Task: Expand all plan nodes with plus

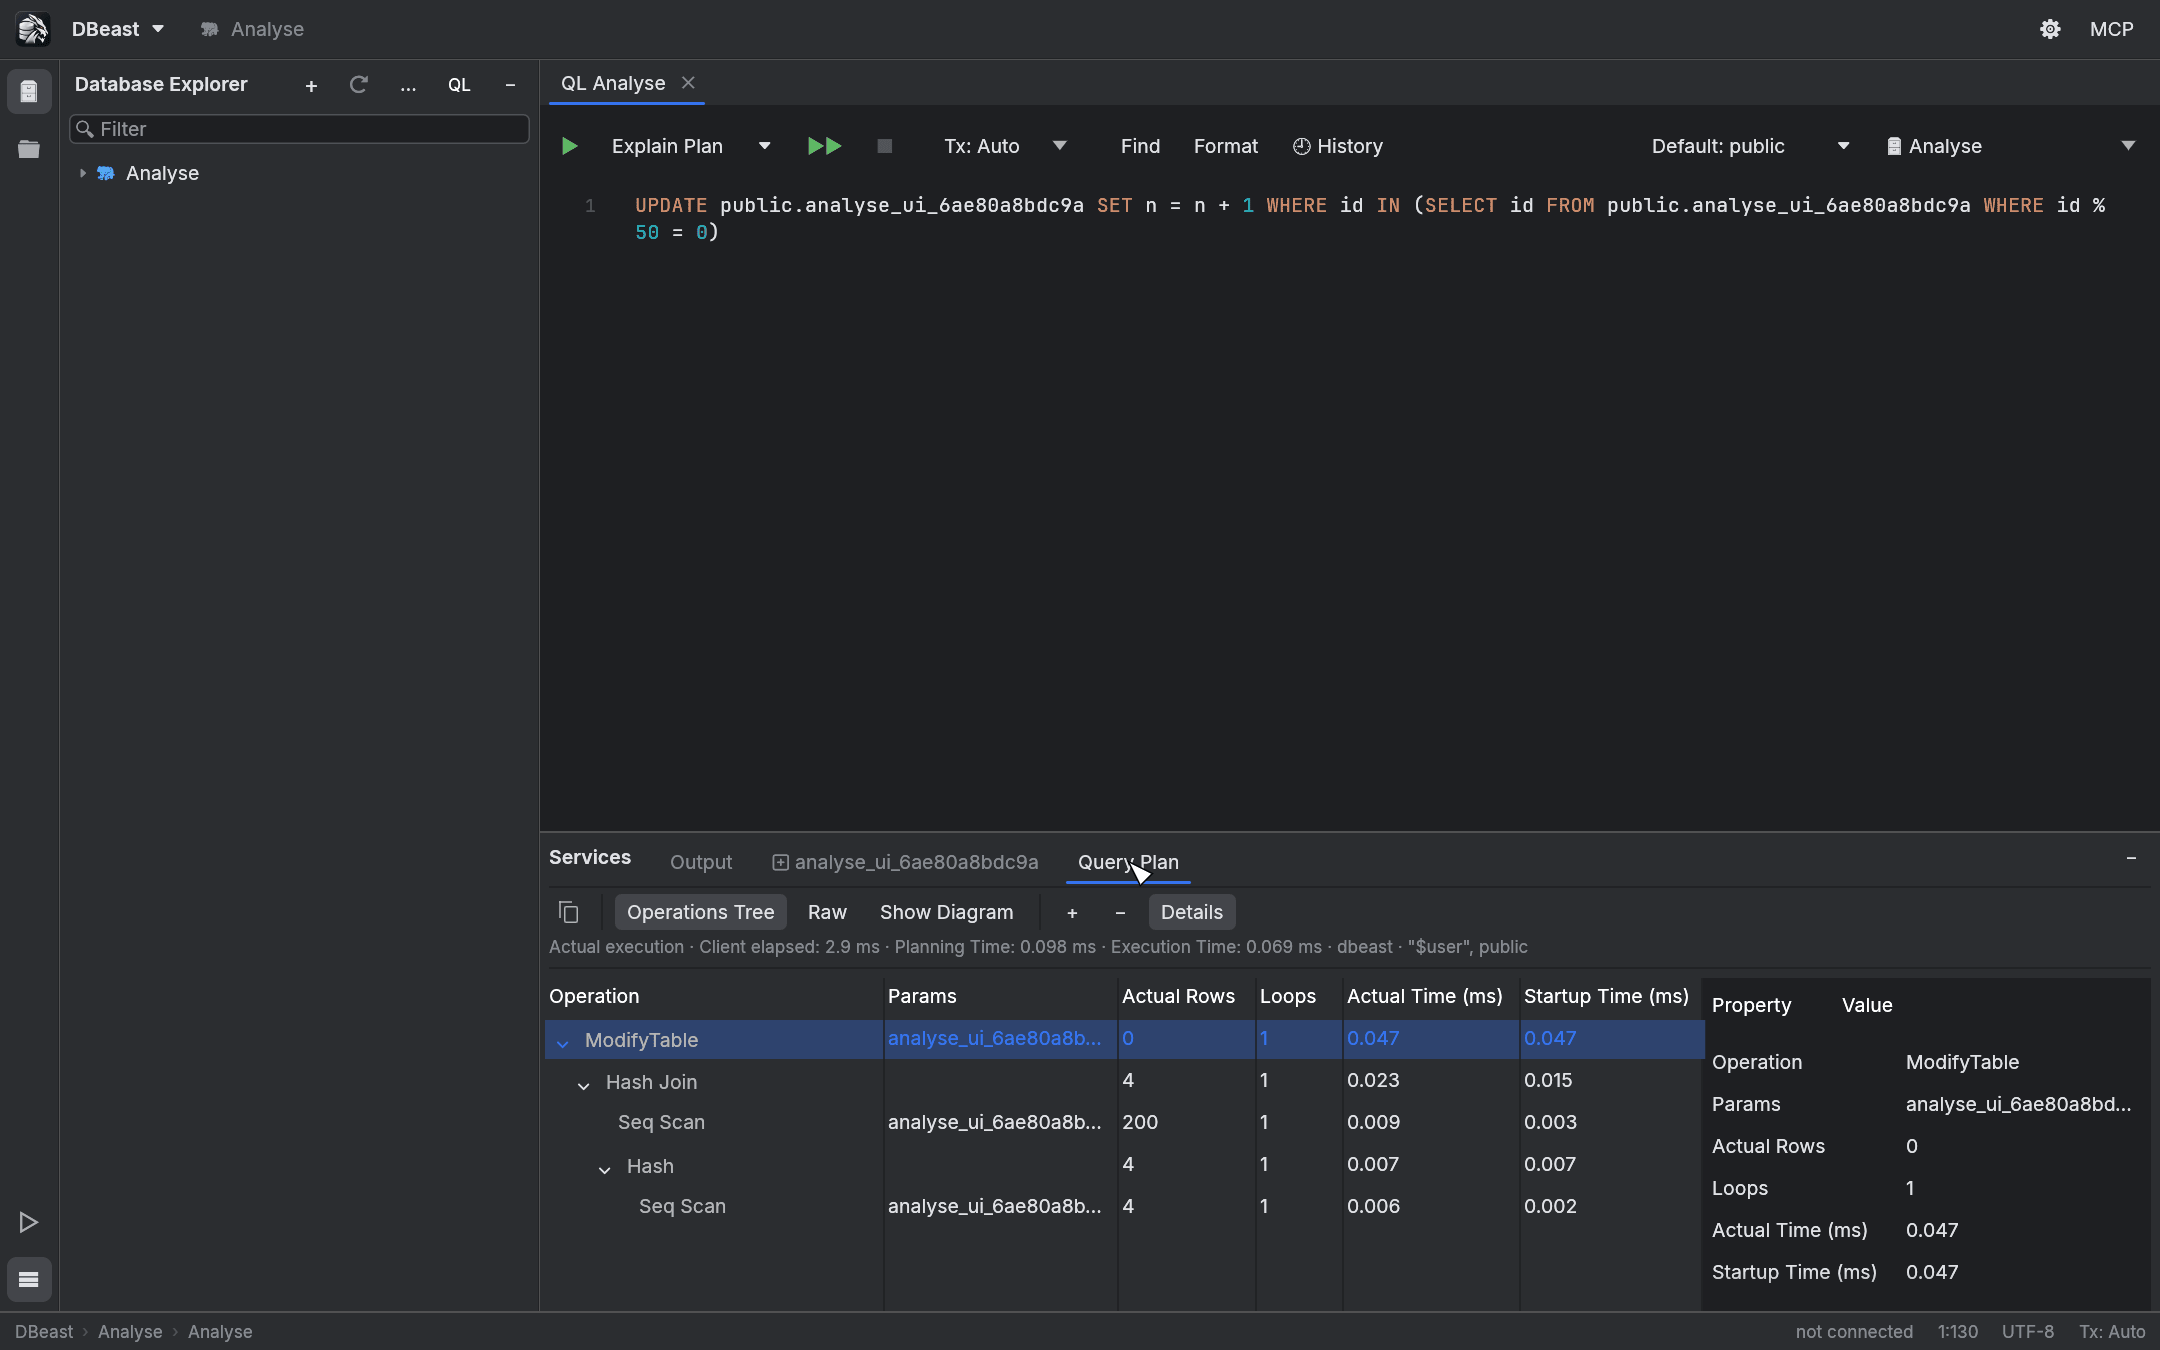Action: [1072, 912]
